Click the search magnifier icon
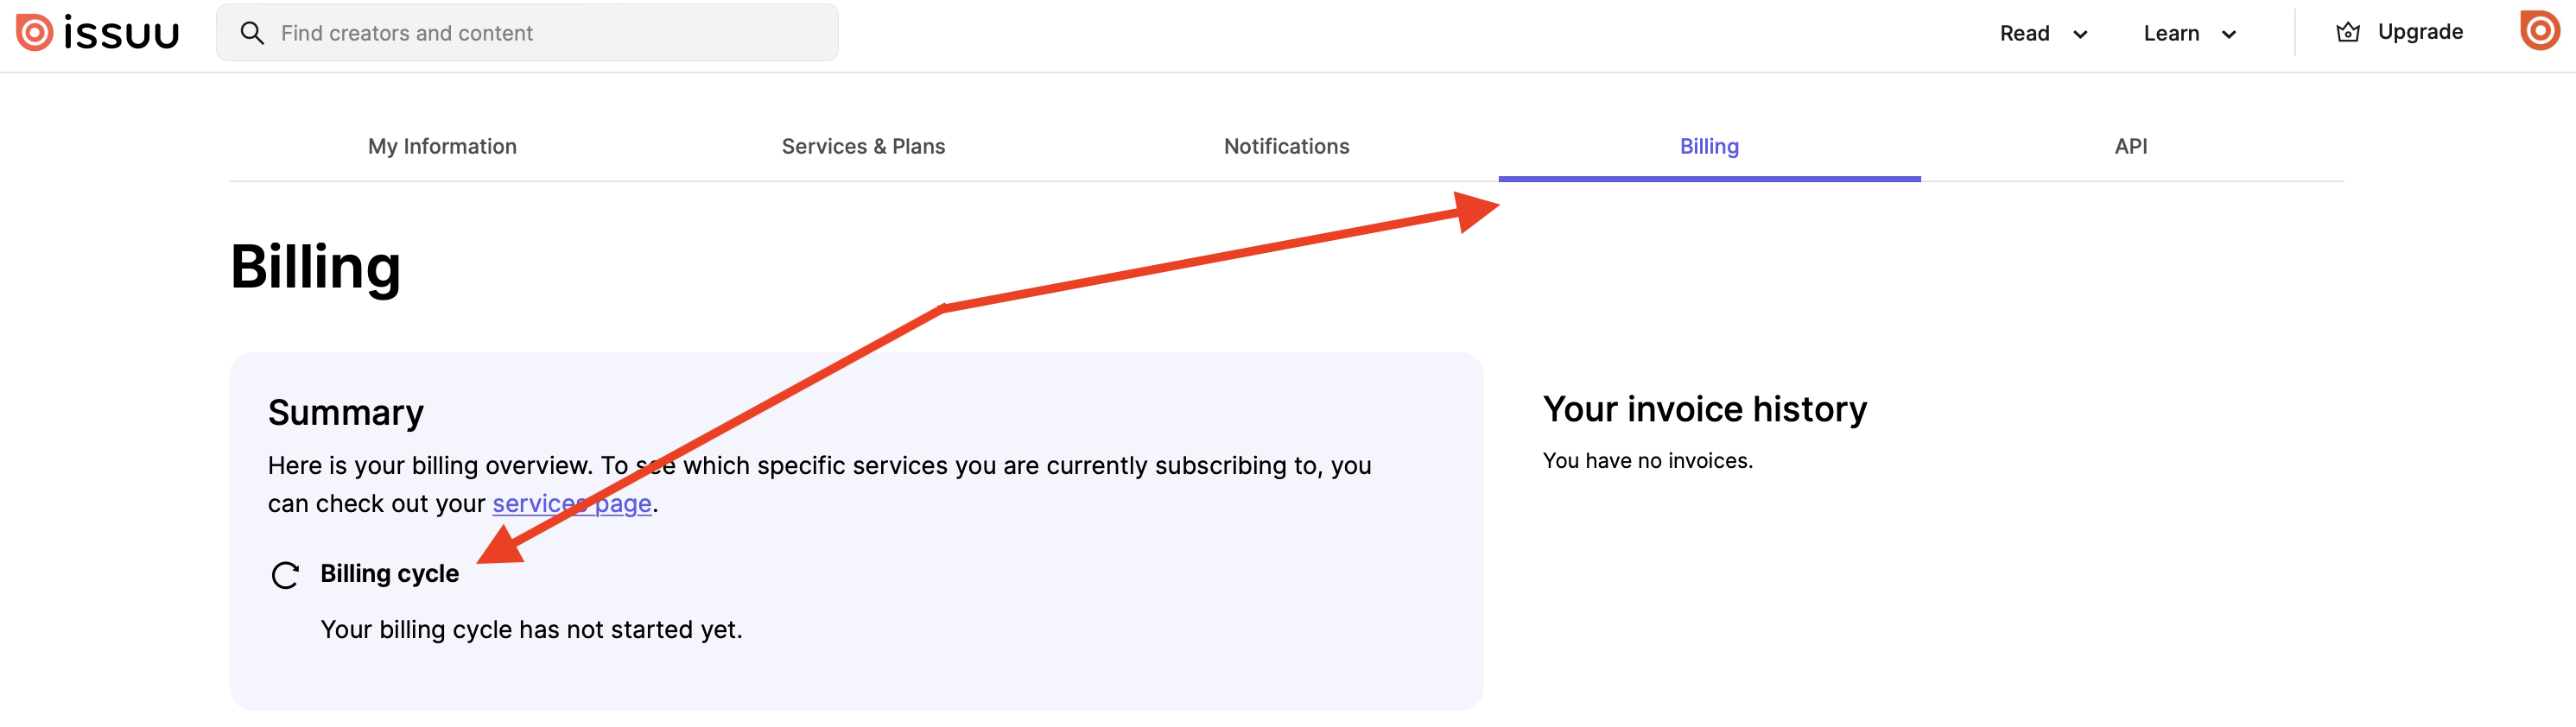Viewport: 2576px width, 727px height. tap(252, 33)
